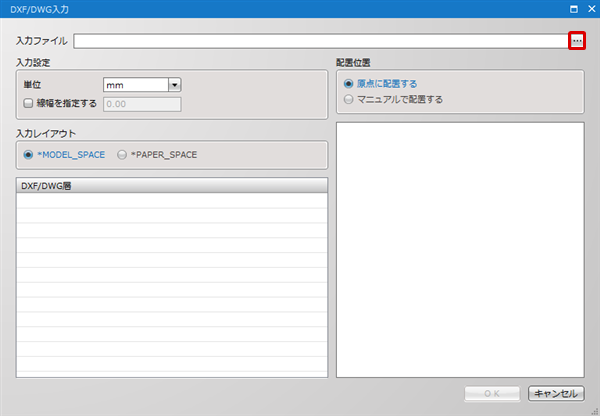Open the 単位 dropdown arrow

pyautogui.click(x=174, y=86)
